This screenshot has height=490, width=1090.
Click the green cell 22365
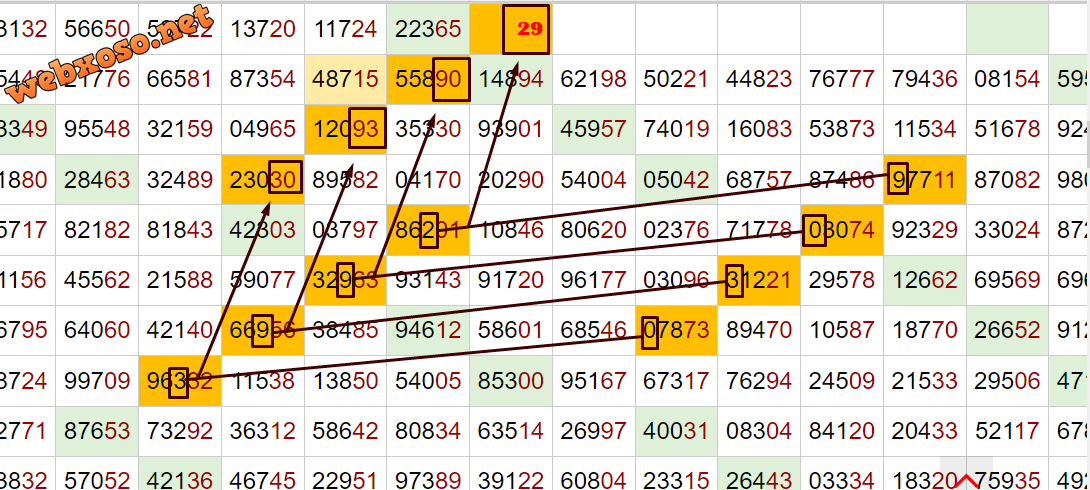[x=428, y=28]
